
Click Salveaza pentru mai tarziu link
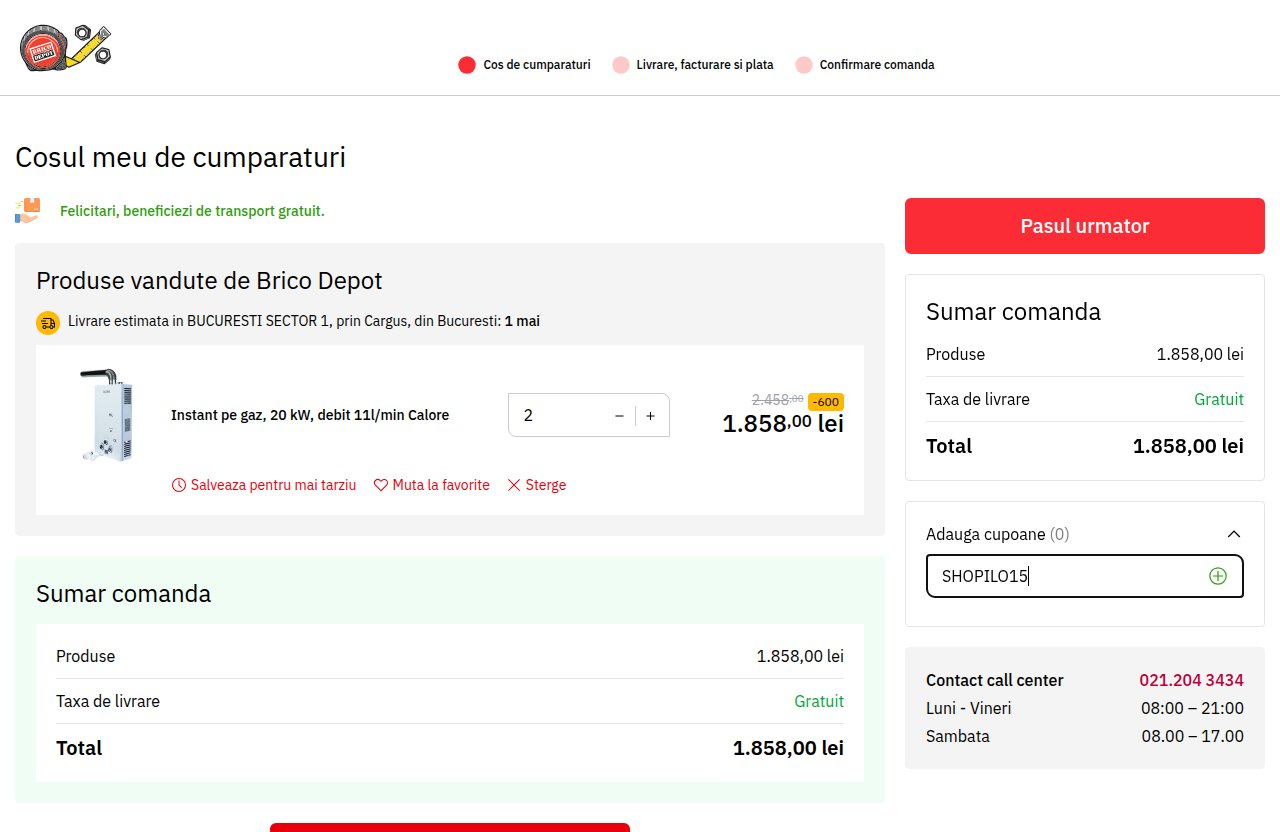[273, 485]
